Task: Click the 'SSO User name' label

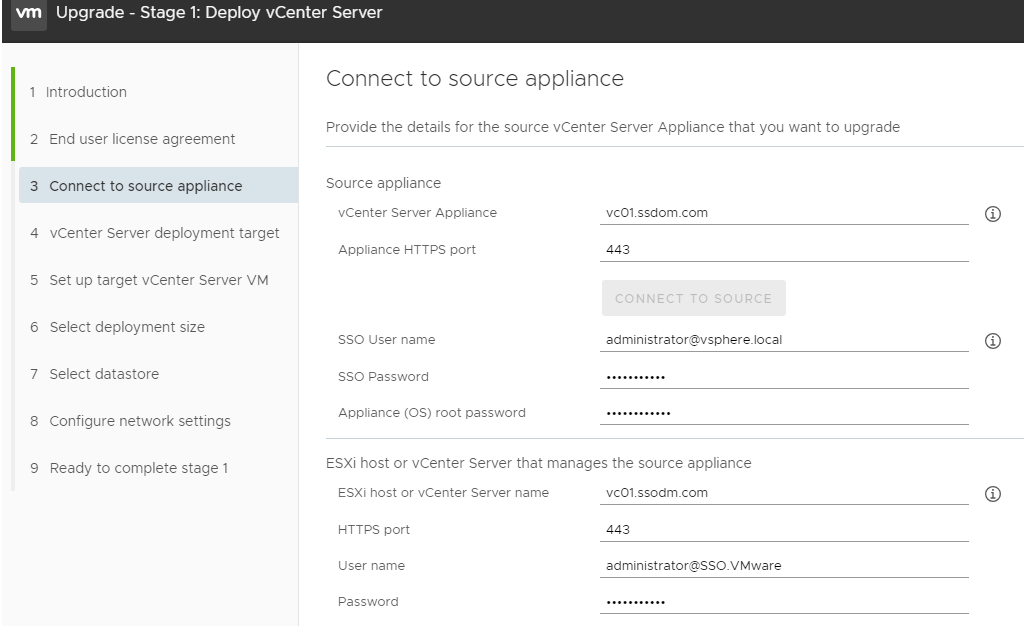Action: tap(387, 340)
